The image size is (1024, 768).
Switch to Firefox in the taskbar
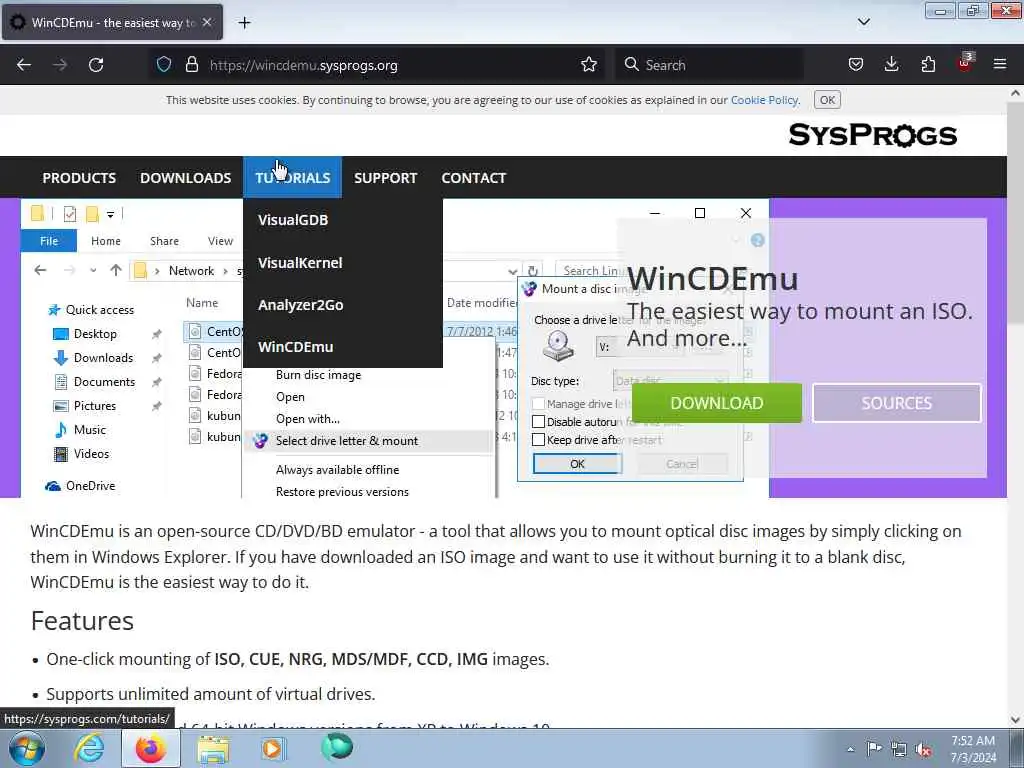tap(151, 748)
